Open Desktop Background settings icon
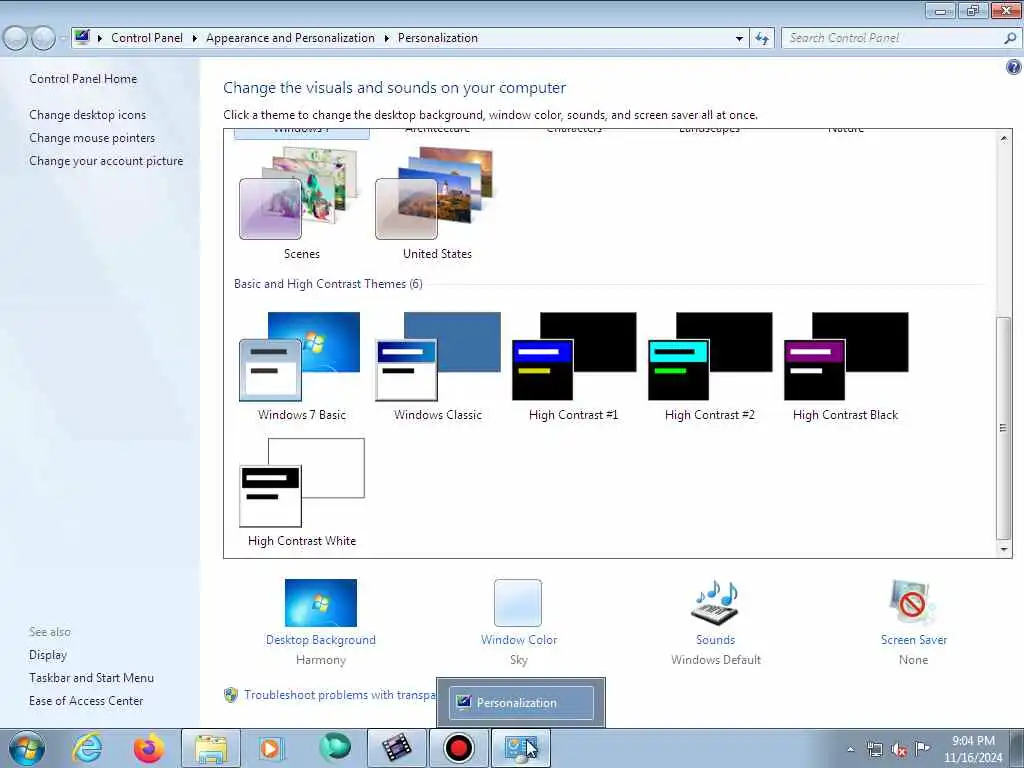Screen dimensions: 1024x768 (x=321, y=603)
